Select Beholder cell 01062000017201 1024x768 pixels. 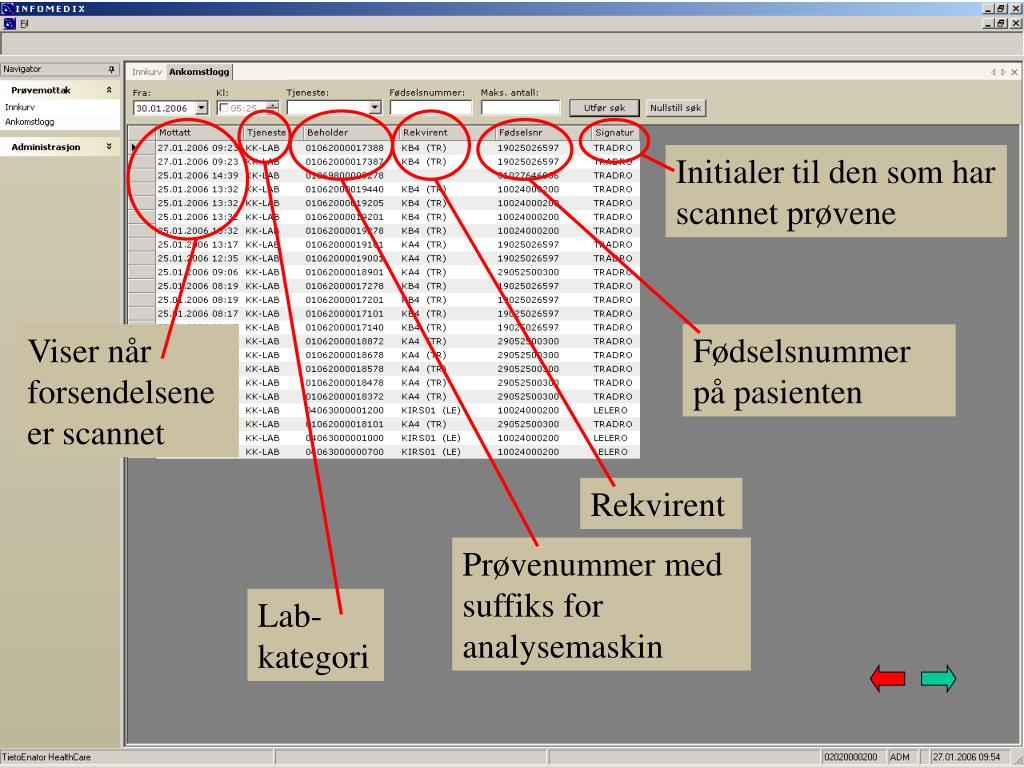coord(344,300)
